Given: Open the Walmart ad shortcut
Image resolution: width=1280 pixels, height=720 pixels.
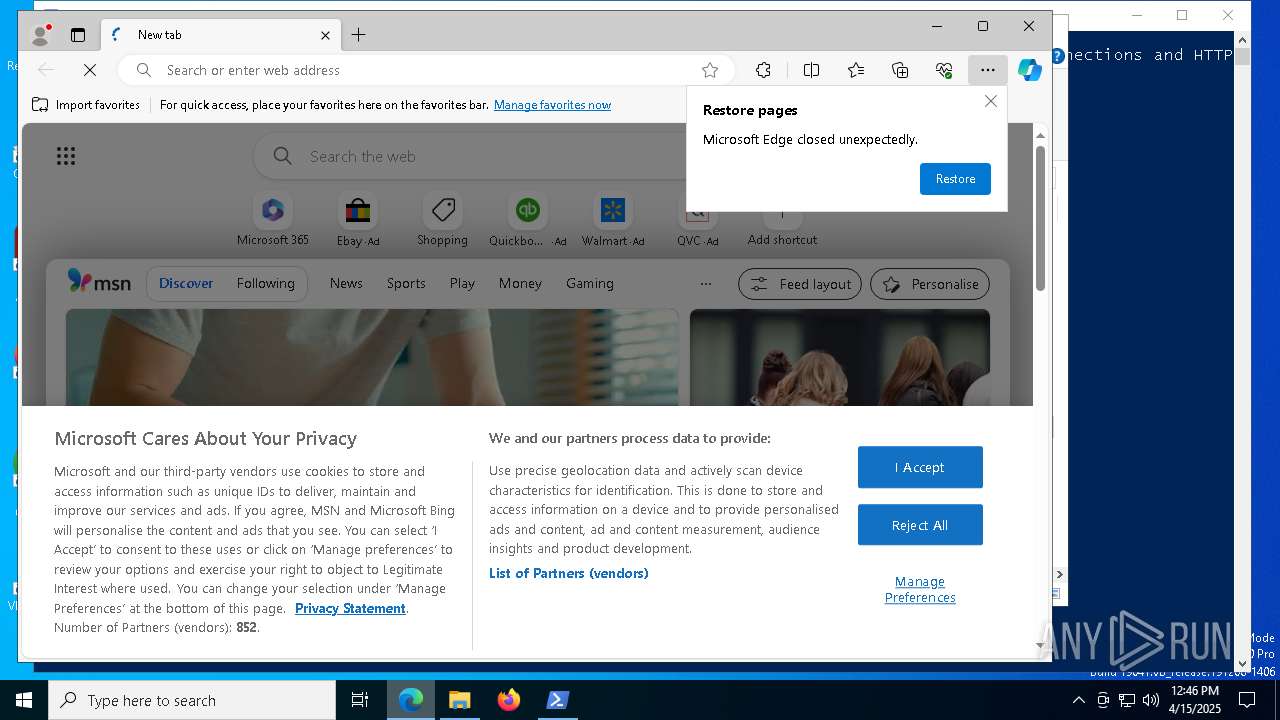Looking at the screenshot, I should pos(613,220).
